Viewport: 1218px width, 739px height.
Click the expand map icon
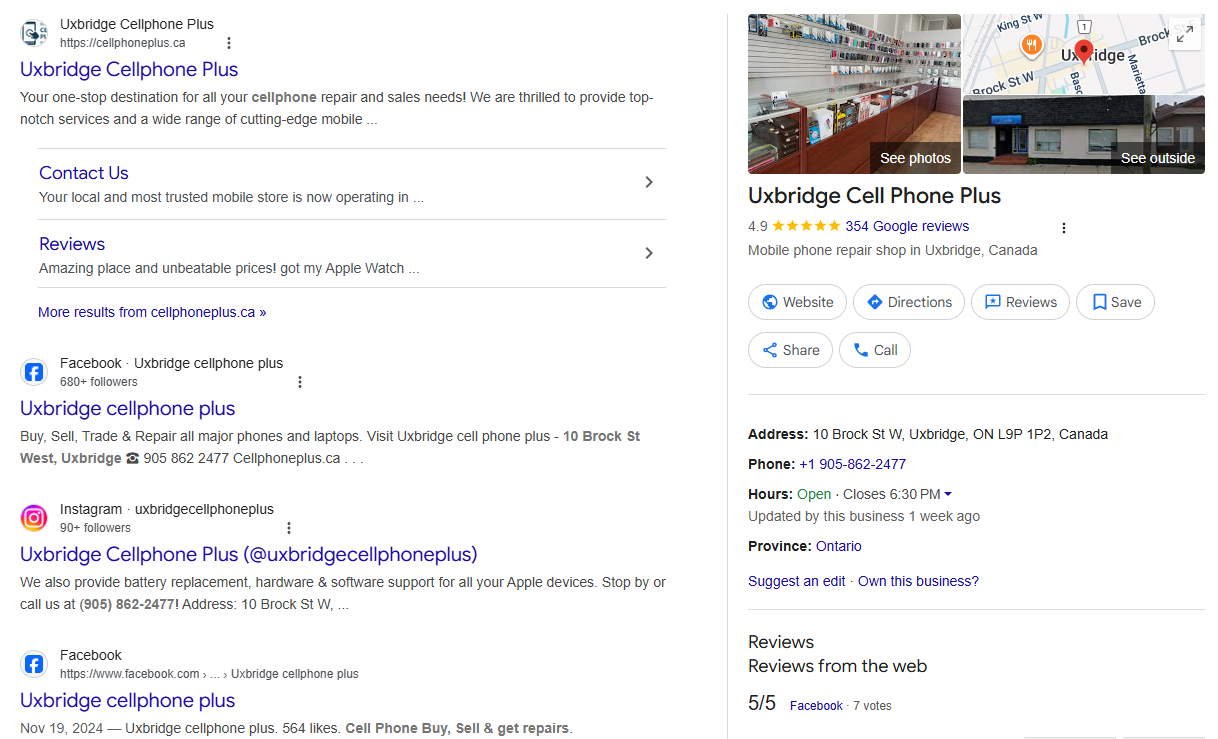[1184, 34]
